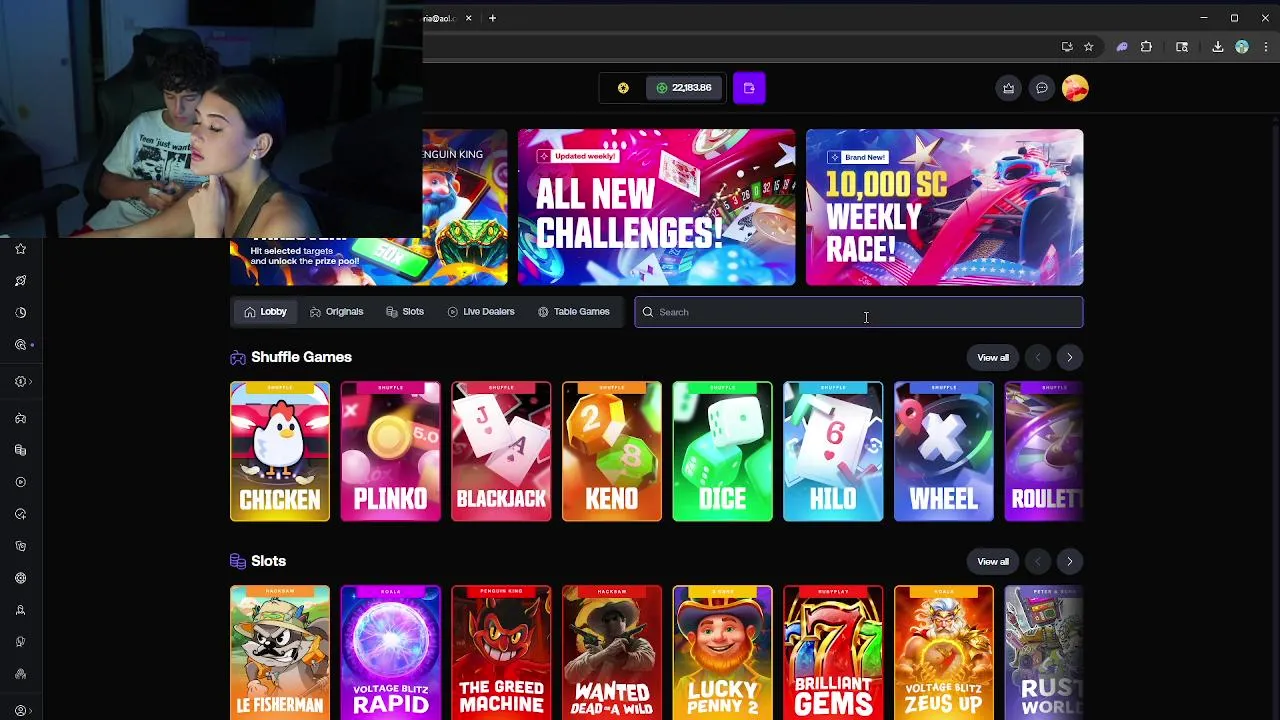View all Slots
Viewport: 1280px width, 720px height.
tap(993, 562)
